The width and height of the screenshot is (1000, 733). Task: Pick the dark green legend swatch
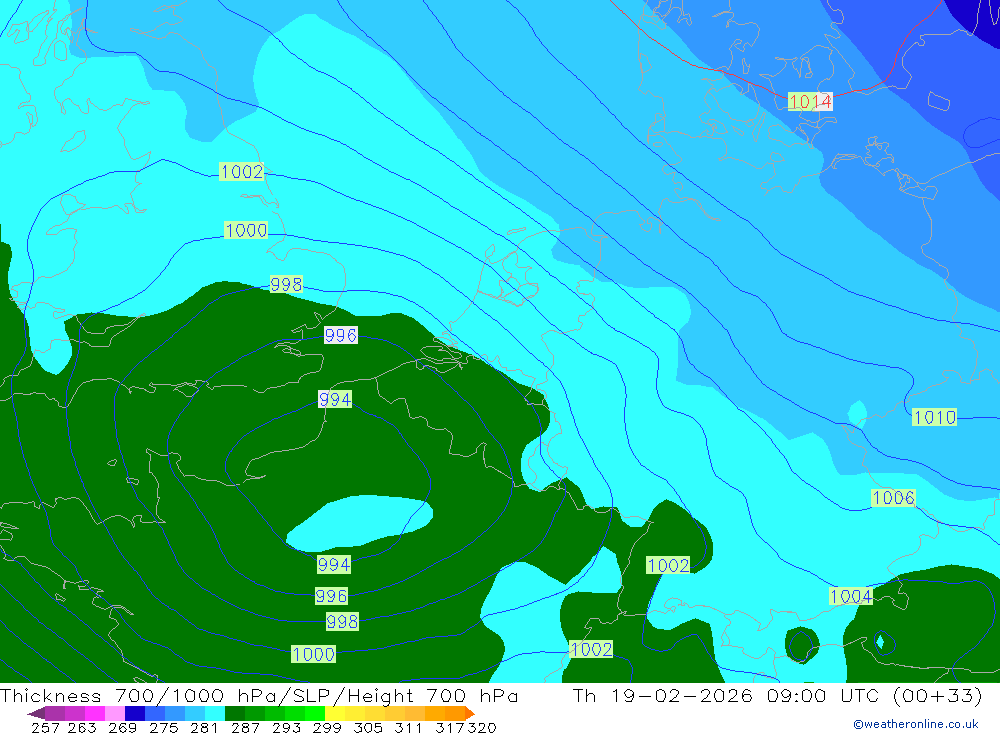click(x=235, y=713)
